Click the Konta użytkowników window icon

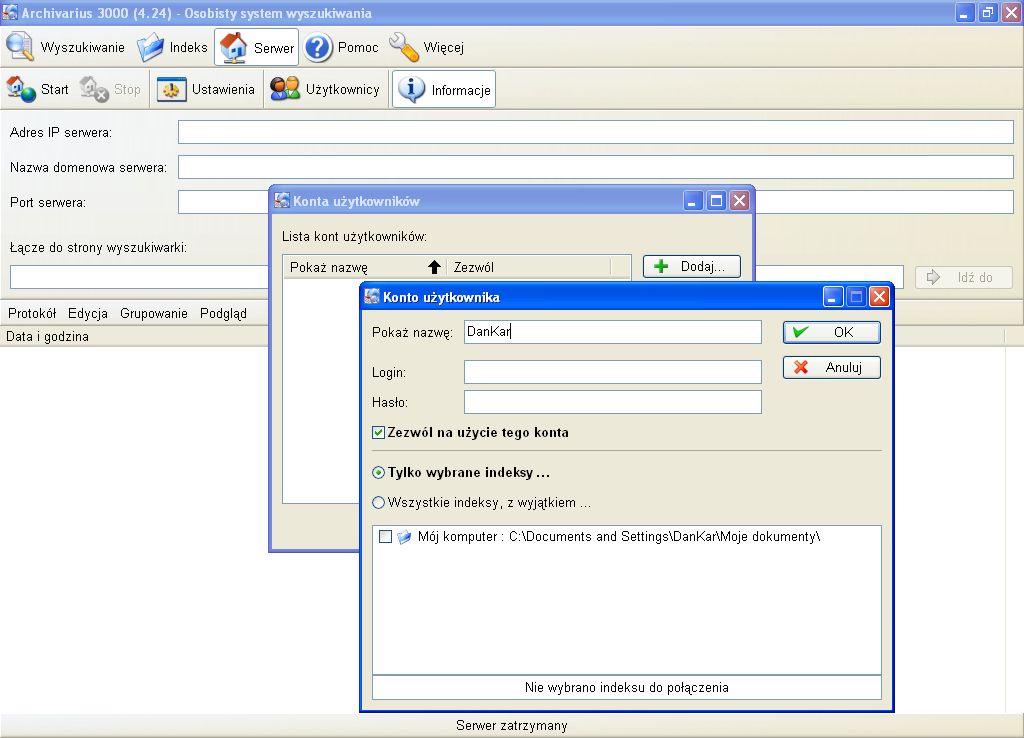click(x=282, y=201)
